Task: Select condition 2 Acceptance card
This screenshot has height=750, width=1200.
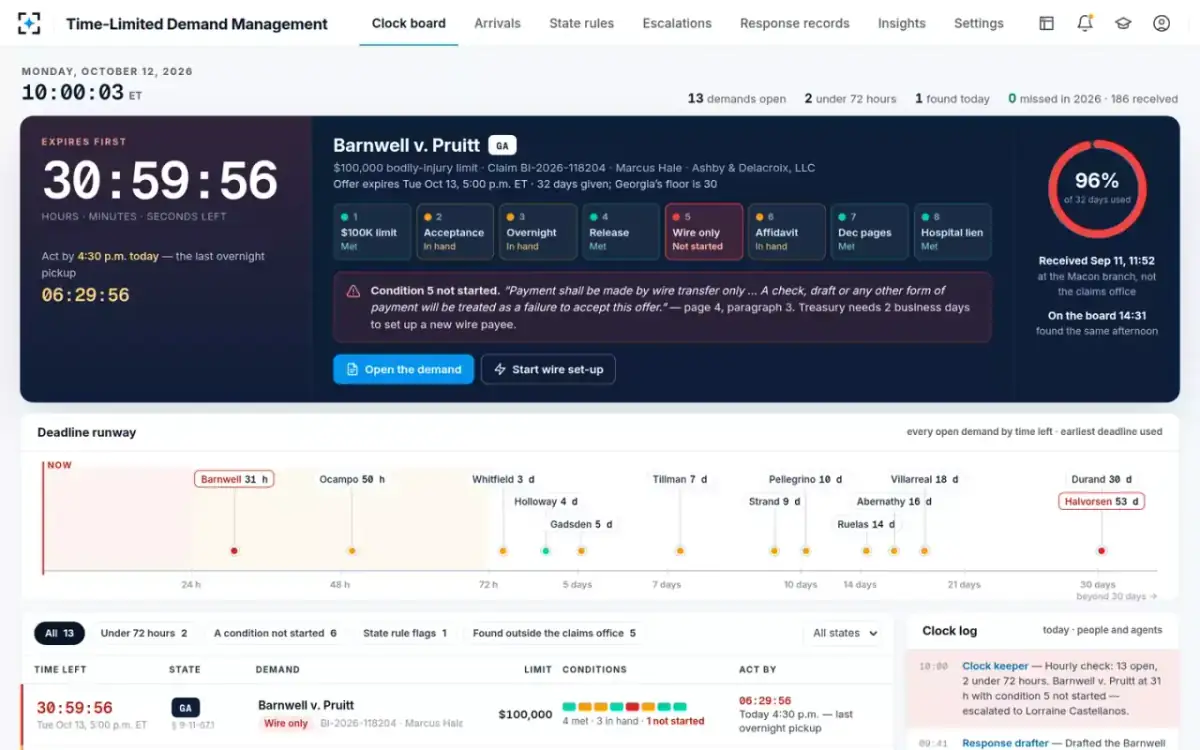Action: tap(455, 232)
